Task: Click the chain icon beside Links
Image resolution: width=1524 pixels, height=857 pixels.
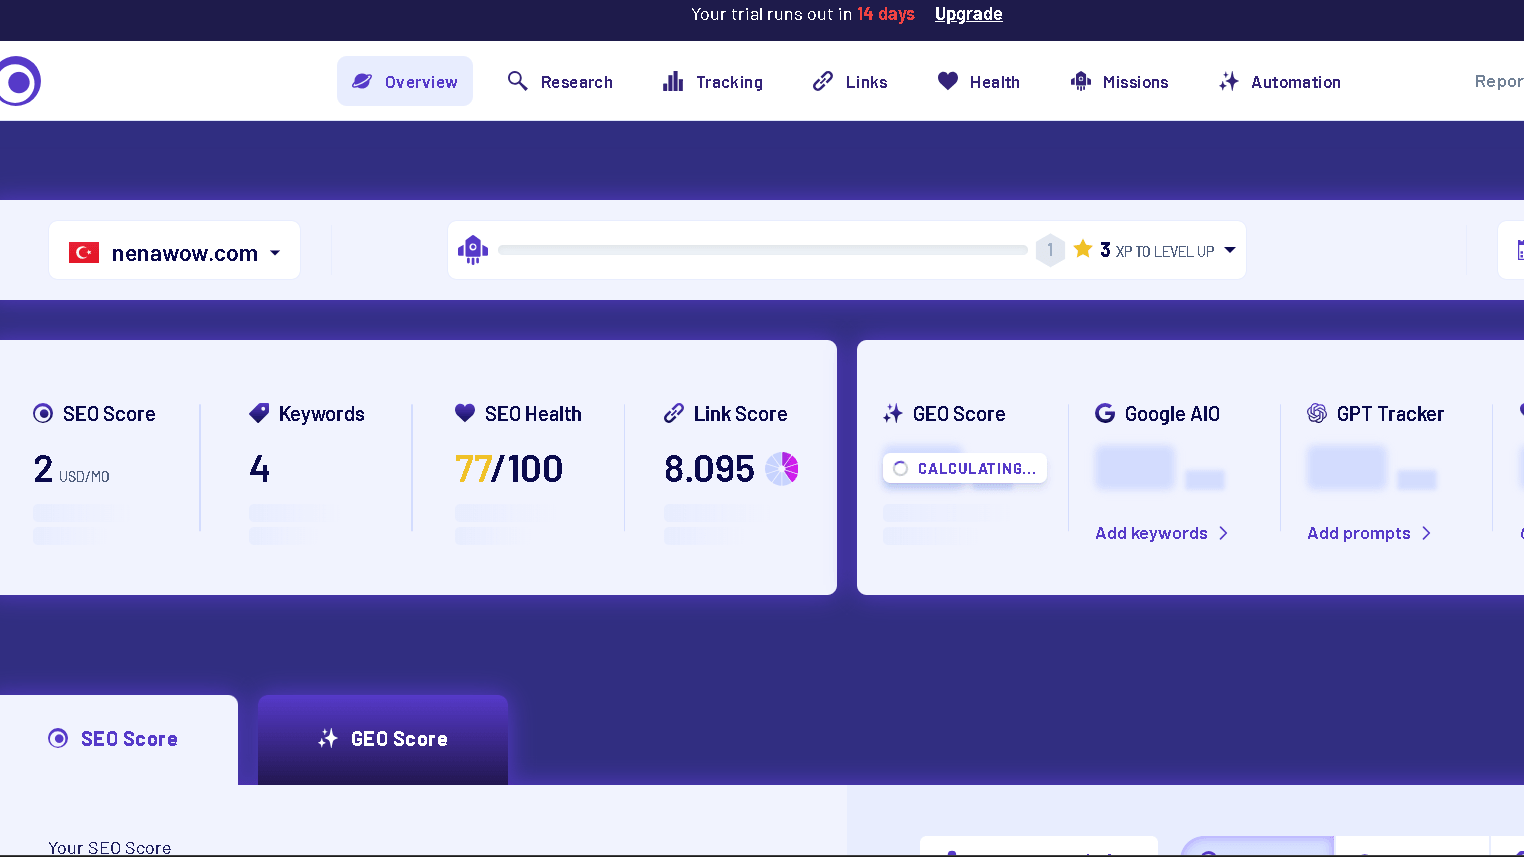Action: [x=823, y=81]
